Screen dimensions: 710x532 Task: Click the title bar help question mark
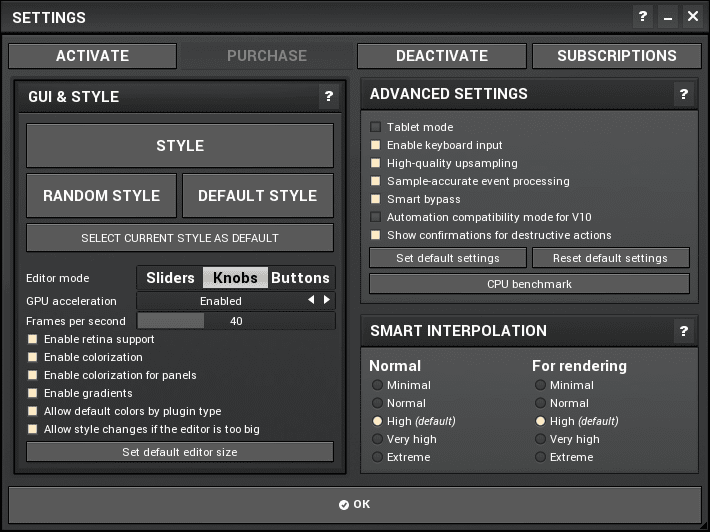(643, 17)
